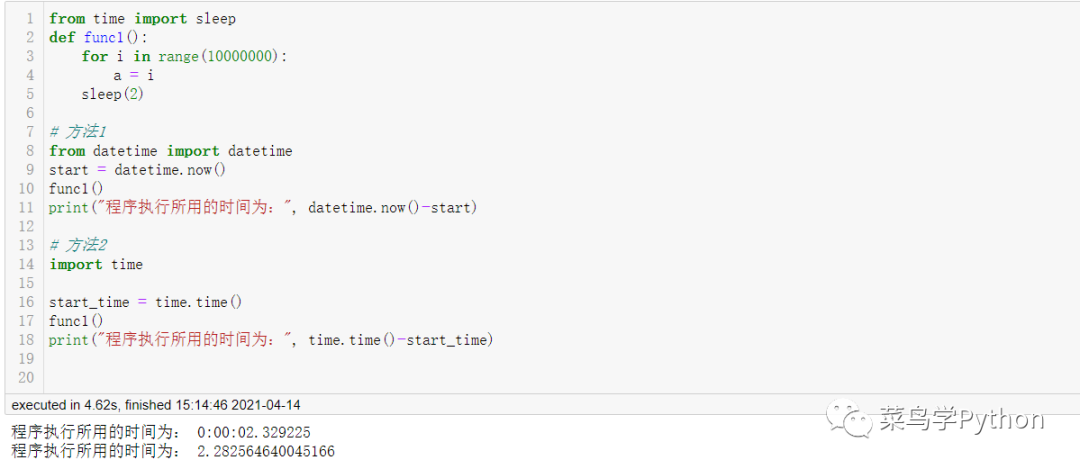Click line number 11 in the gutter

click(x=26, y=207)
